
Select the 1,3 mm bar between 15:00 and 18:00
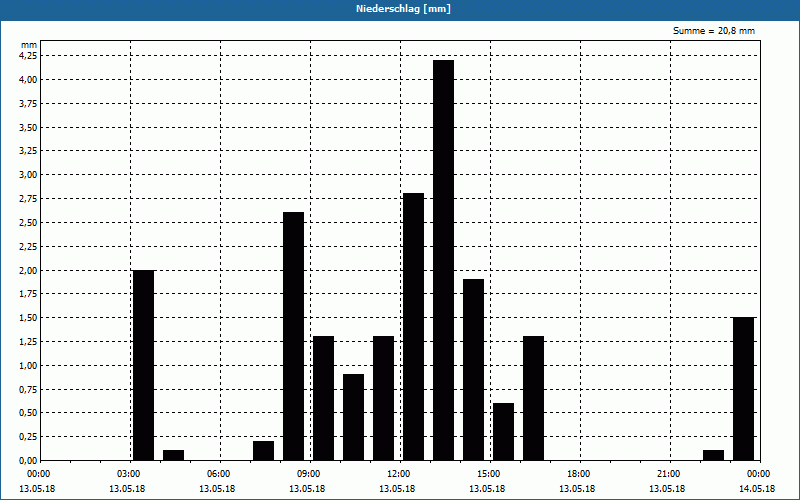(534, 398)
